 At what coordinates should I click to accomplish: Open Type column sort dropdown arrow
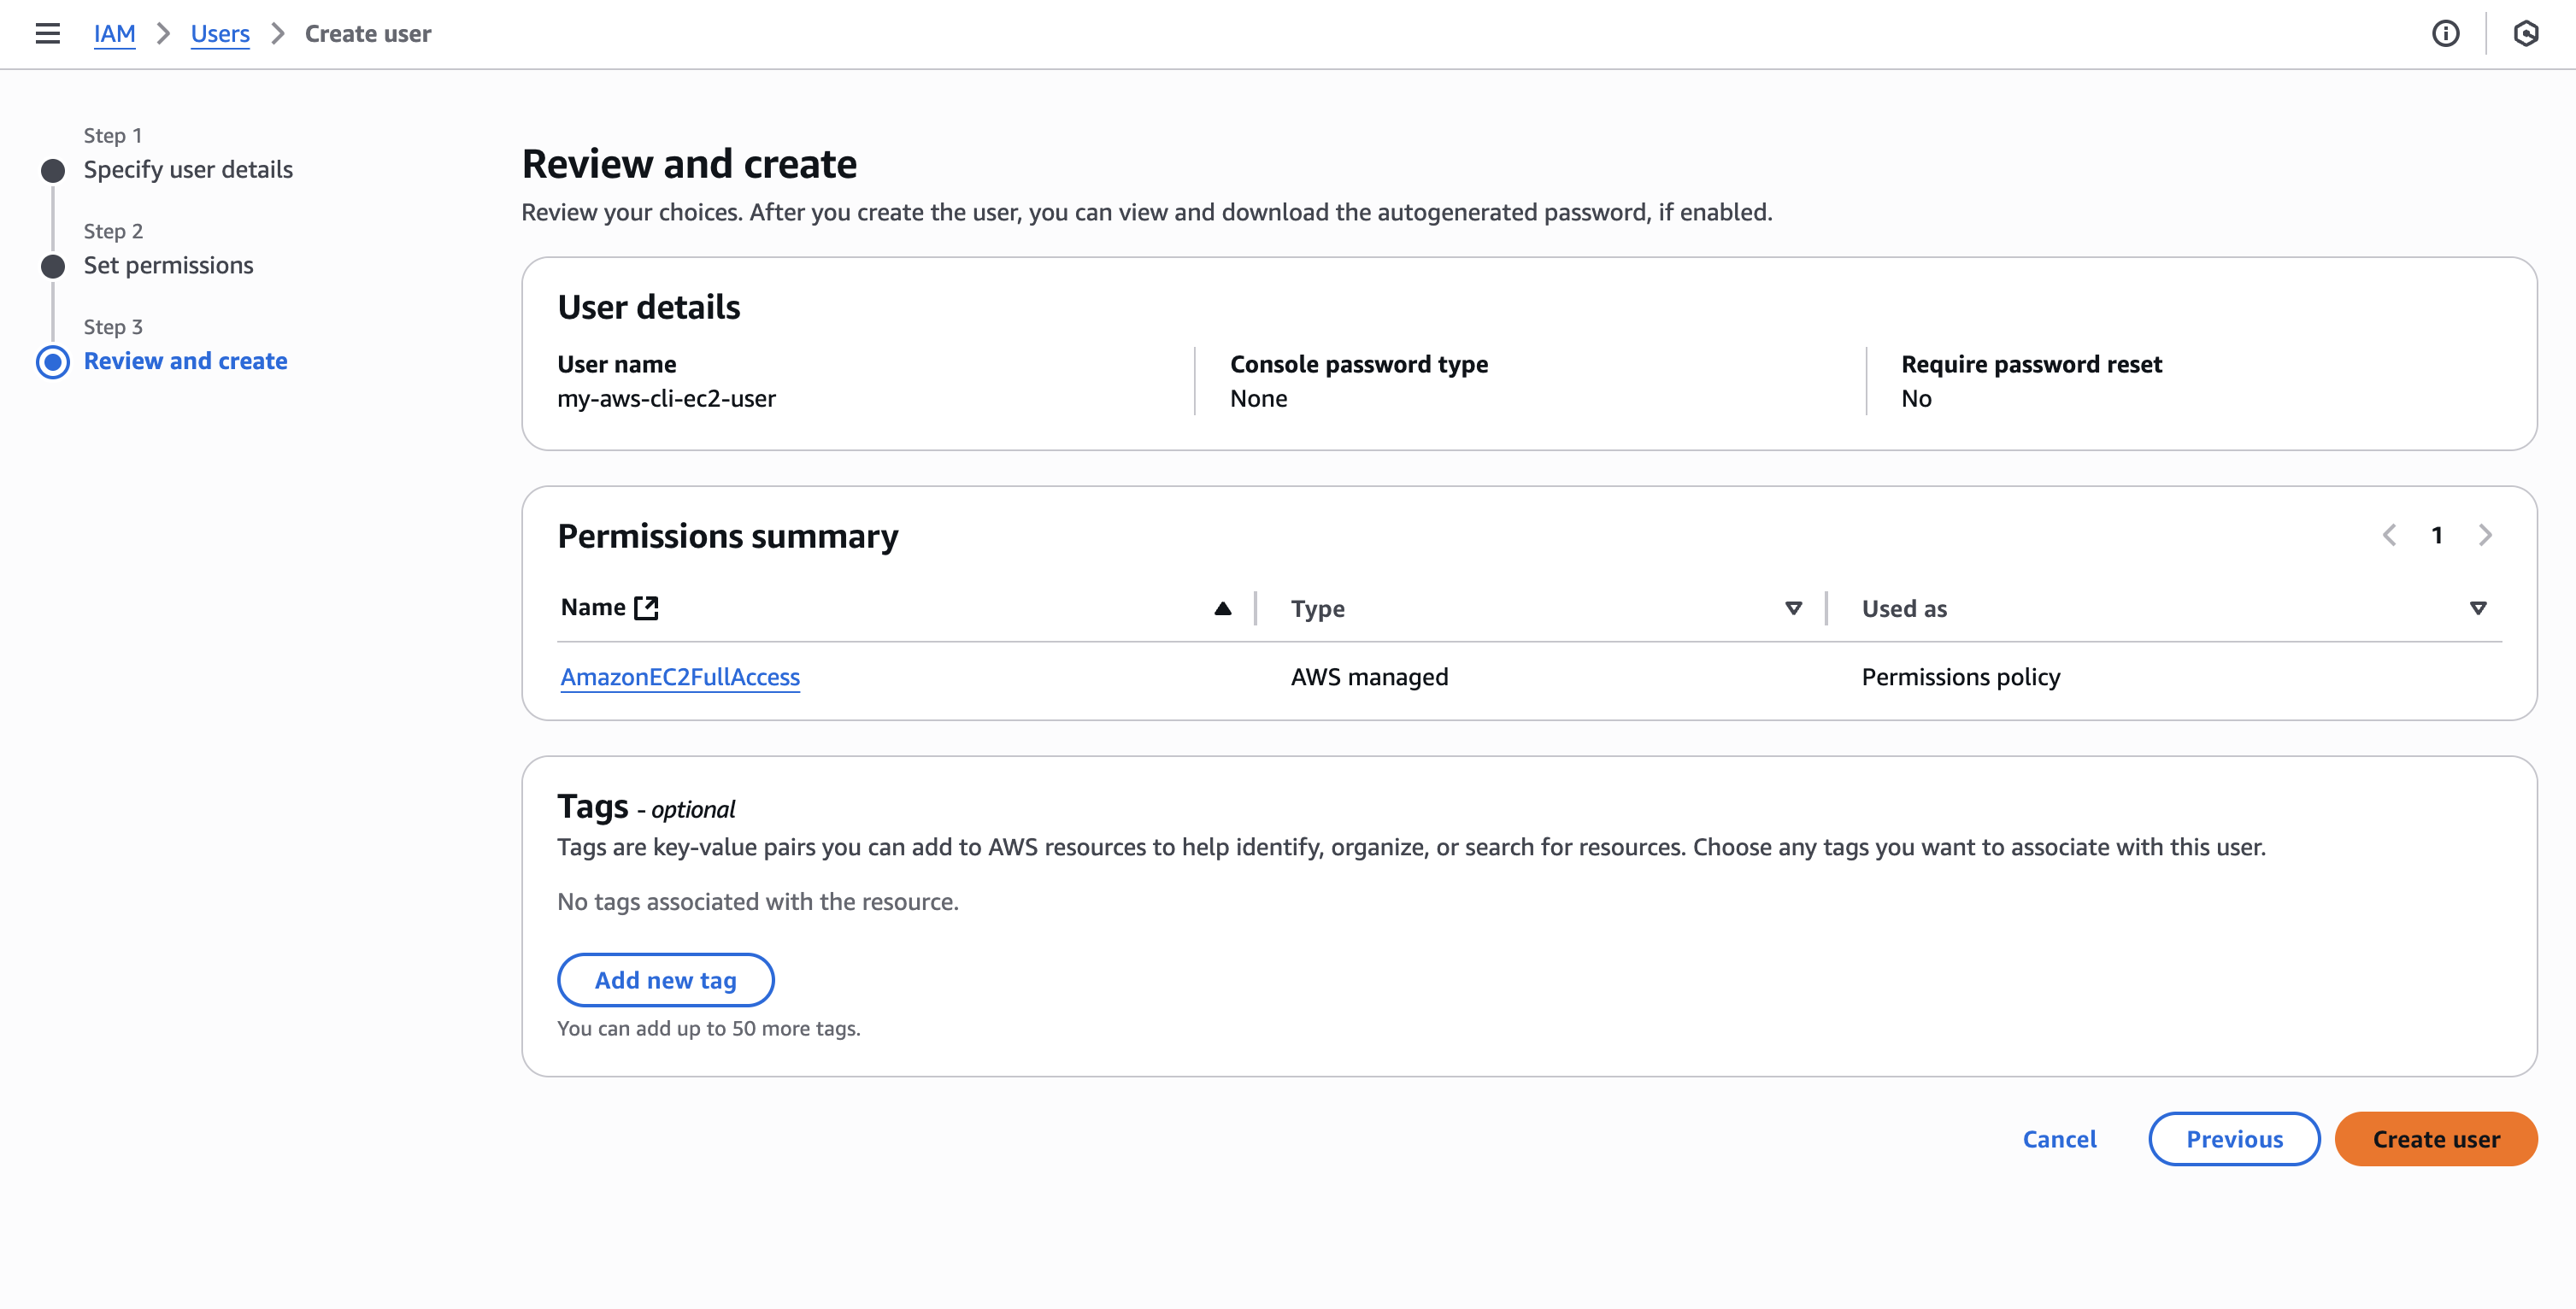pos(1793,608)
